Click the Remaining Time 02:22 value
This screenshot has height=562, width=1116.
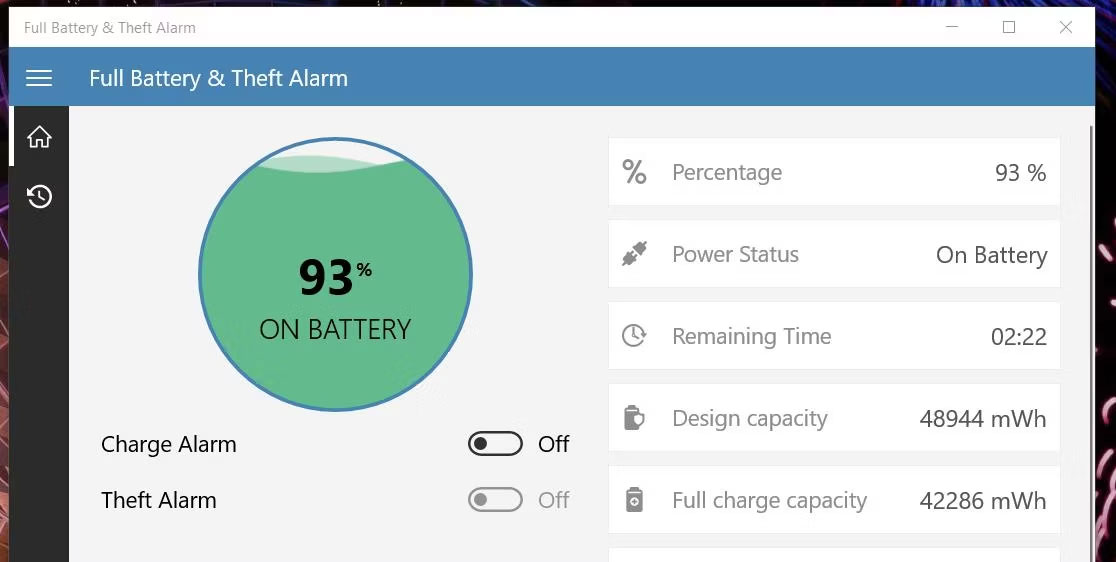point(1018,337)
